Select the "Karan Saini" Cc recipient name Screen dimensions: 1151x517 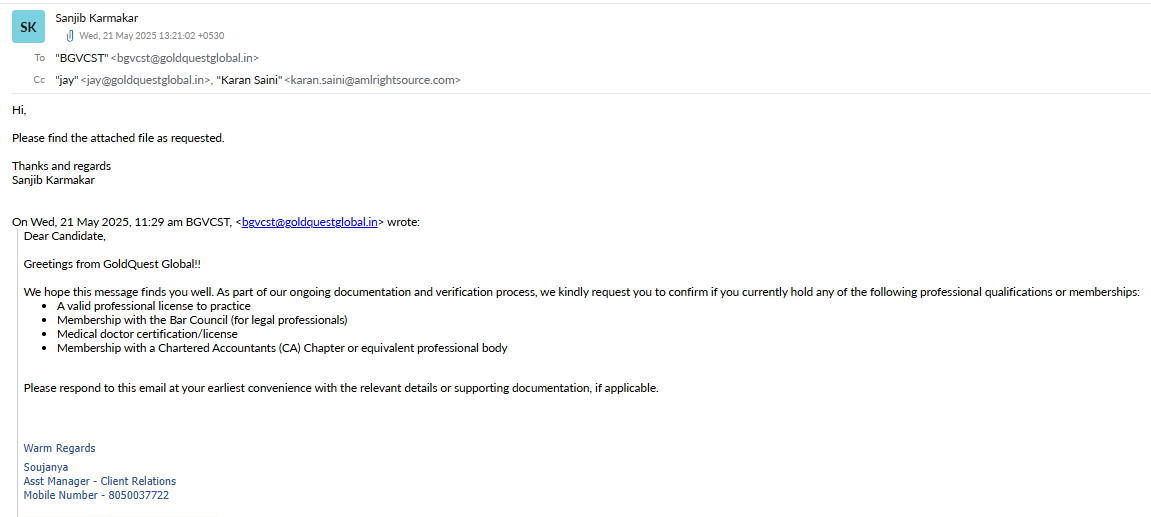pyautogui.click(x=249, y=80)
